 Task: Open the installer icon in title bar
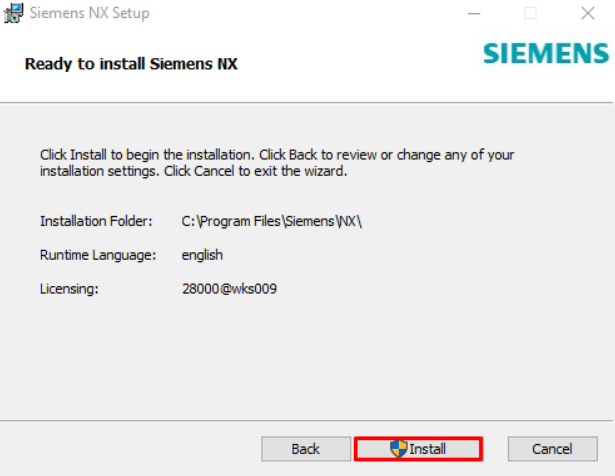(13, 13)
